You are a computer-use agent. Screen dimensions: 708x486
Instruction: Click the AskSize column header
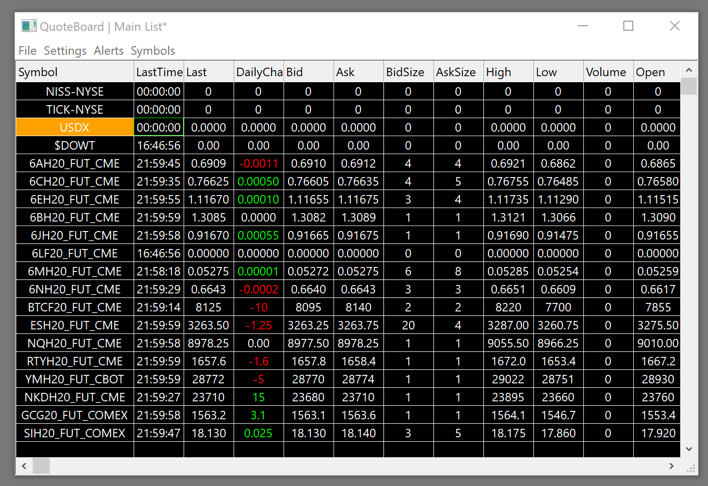click(x=458, y=72)
